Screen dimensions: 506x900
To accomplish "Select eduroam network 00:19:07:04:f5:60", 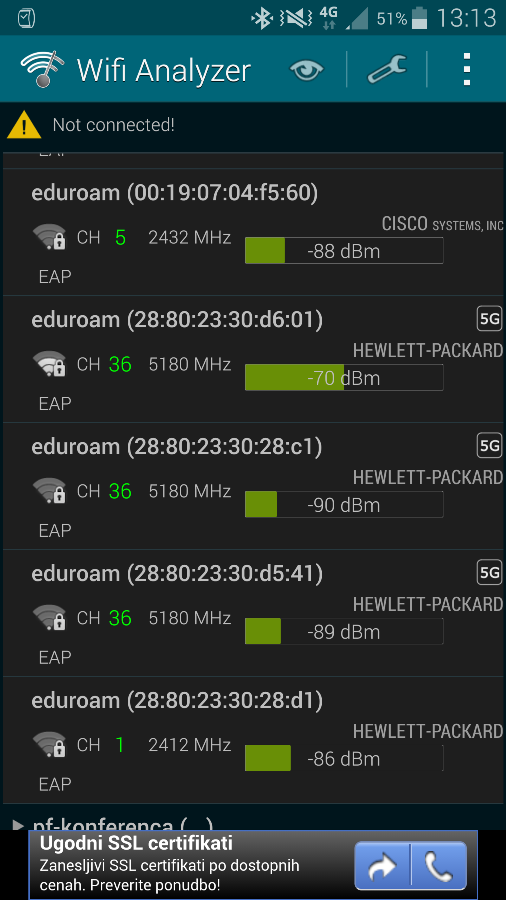I will [253, 232].
